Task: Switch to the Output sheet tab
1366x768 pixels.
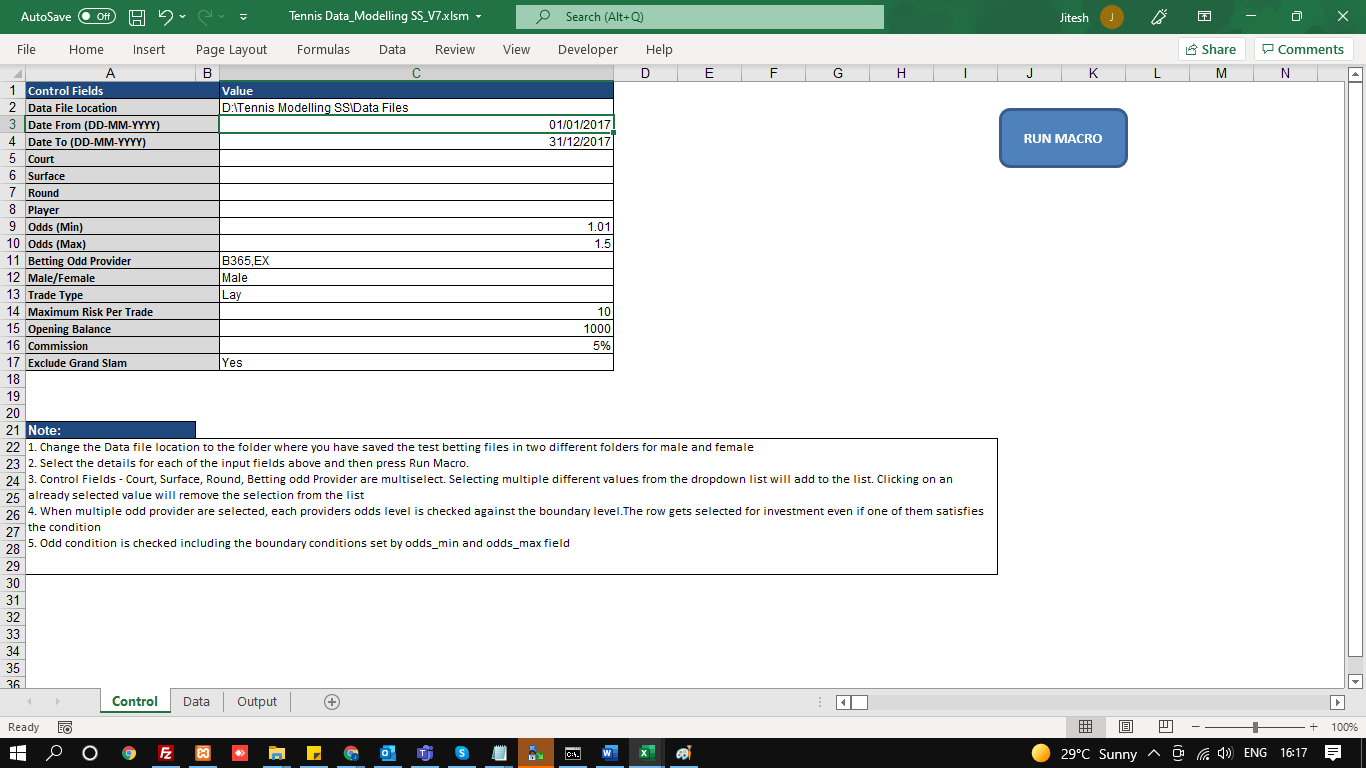Action: (x=257, y=702)
